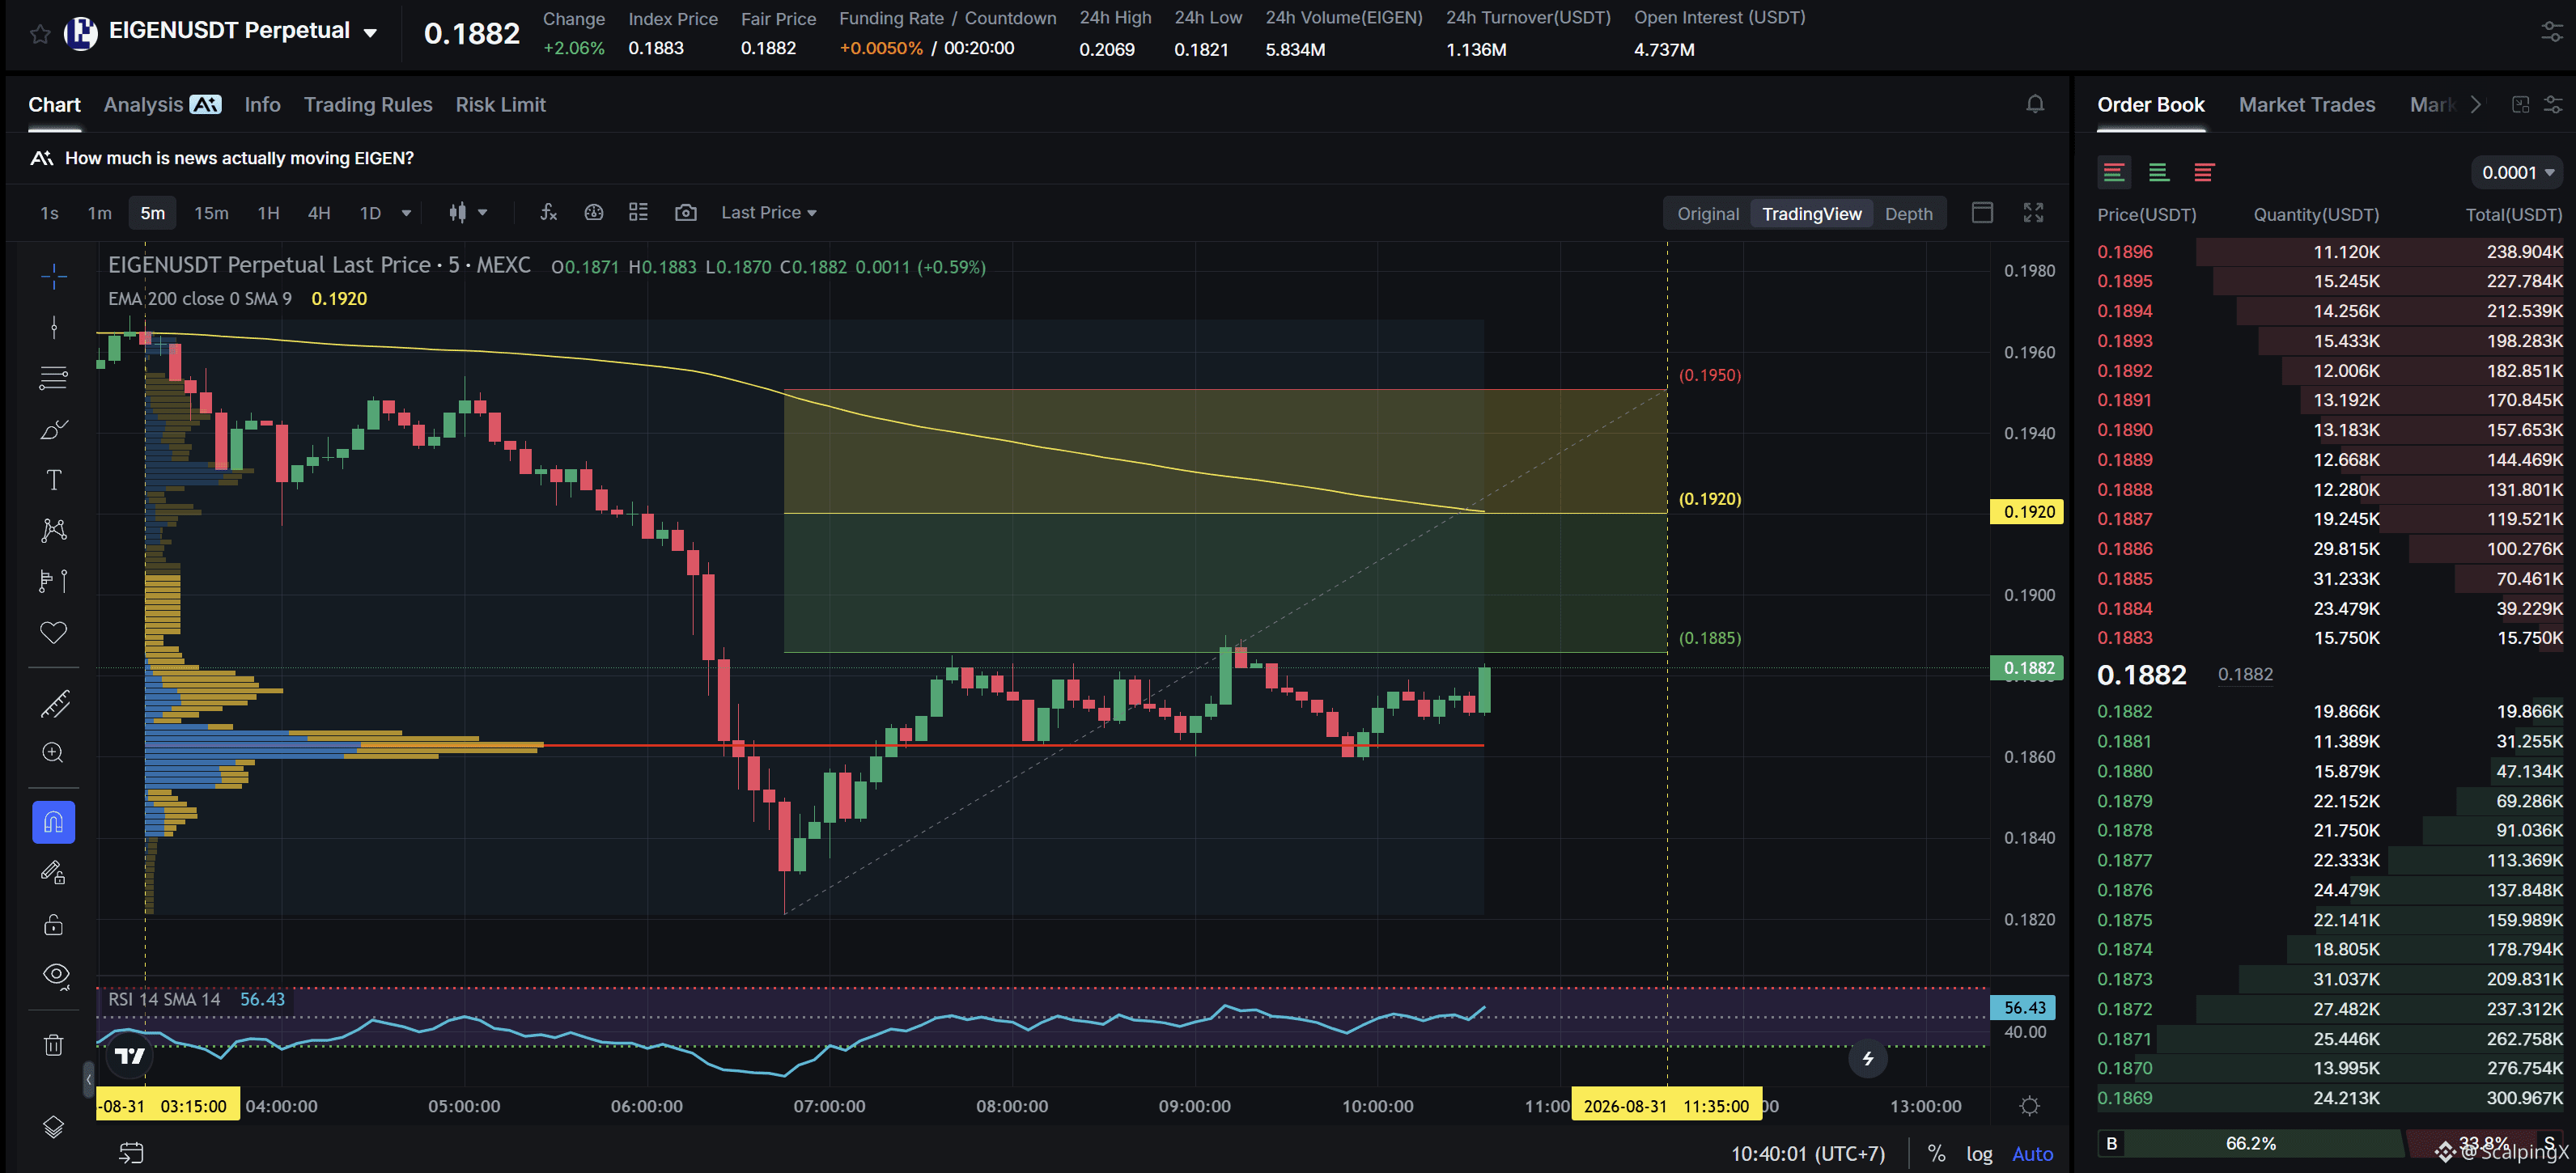
Task: Switch chart to TradingView mode
Action: [x=1811, y=213]
